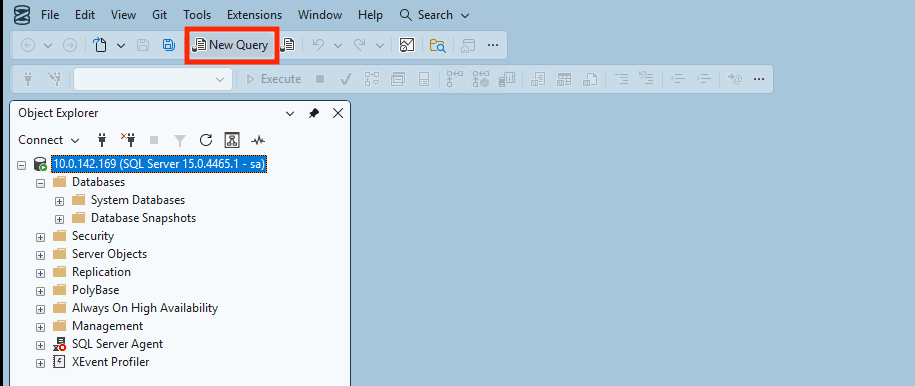Click the Navigate Backward arrow icon
The width and height of the screenshot is (915, 386).
point(28,46)
